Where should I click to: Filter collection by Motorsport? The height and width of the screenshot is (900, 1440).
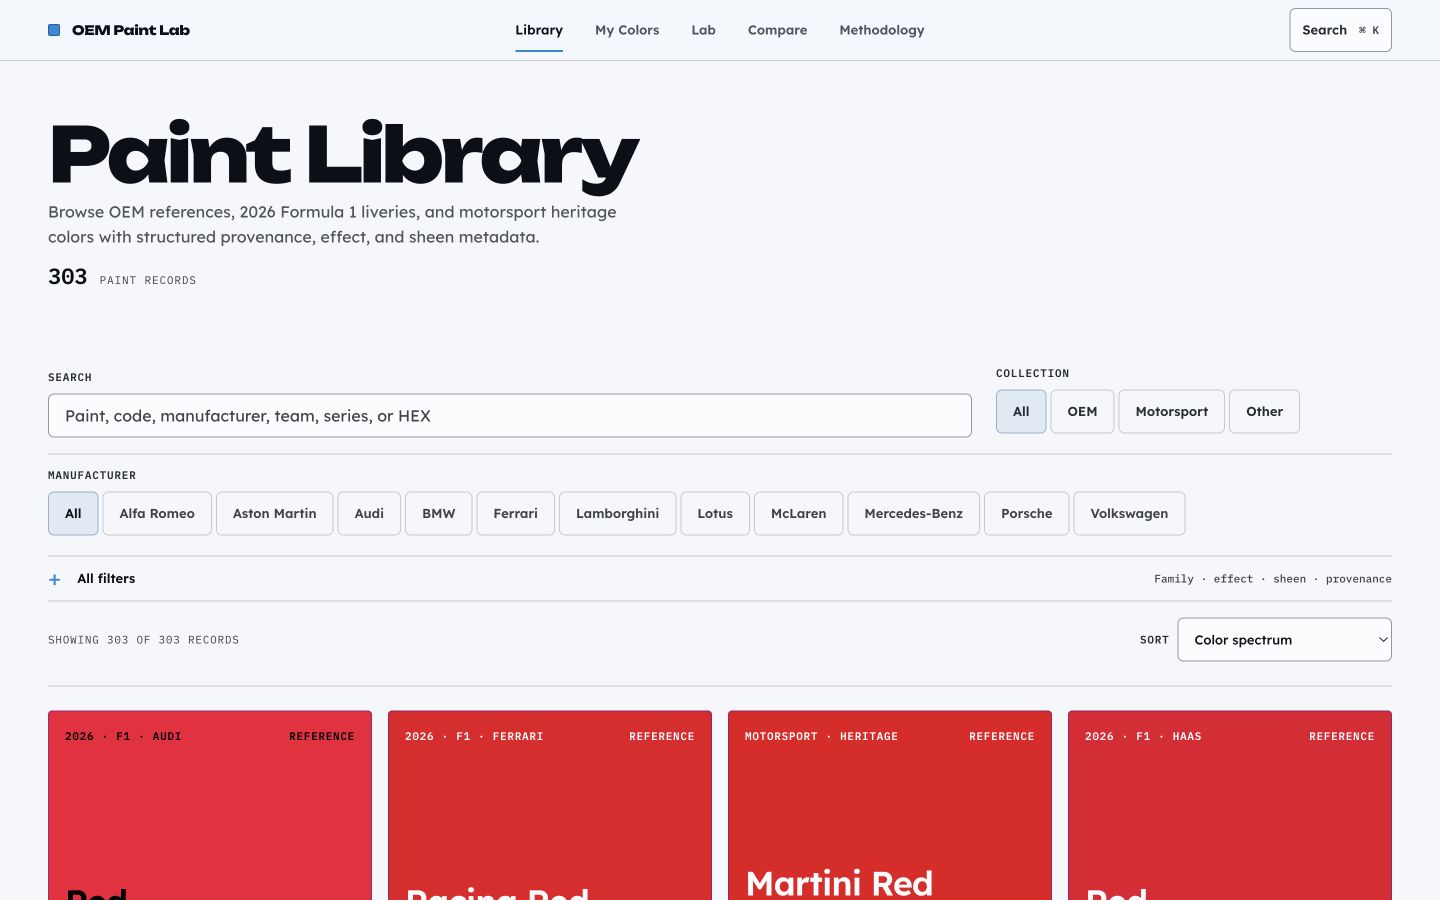click(1171, 411)
